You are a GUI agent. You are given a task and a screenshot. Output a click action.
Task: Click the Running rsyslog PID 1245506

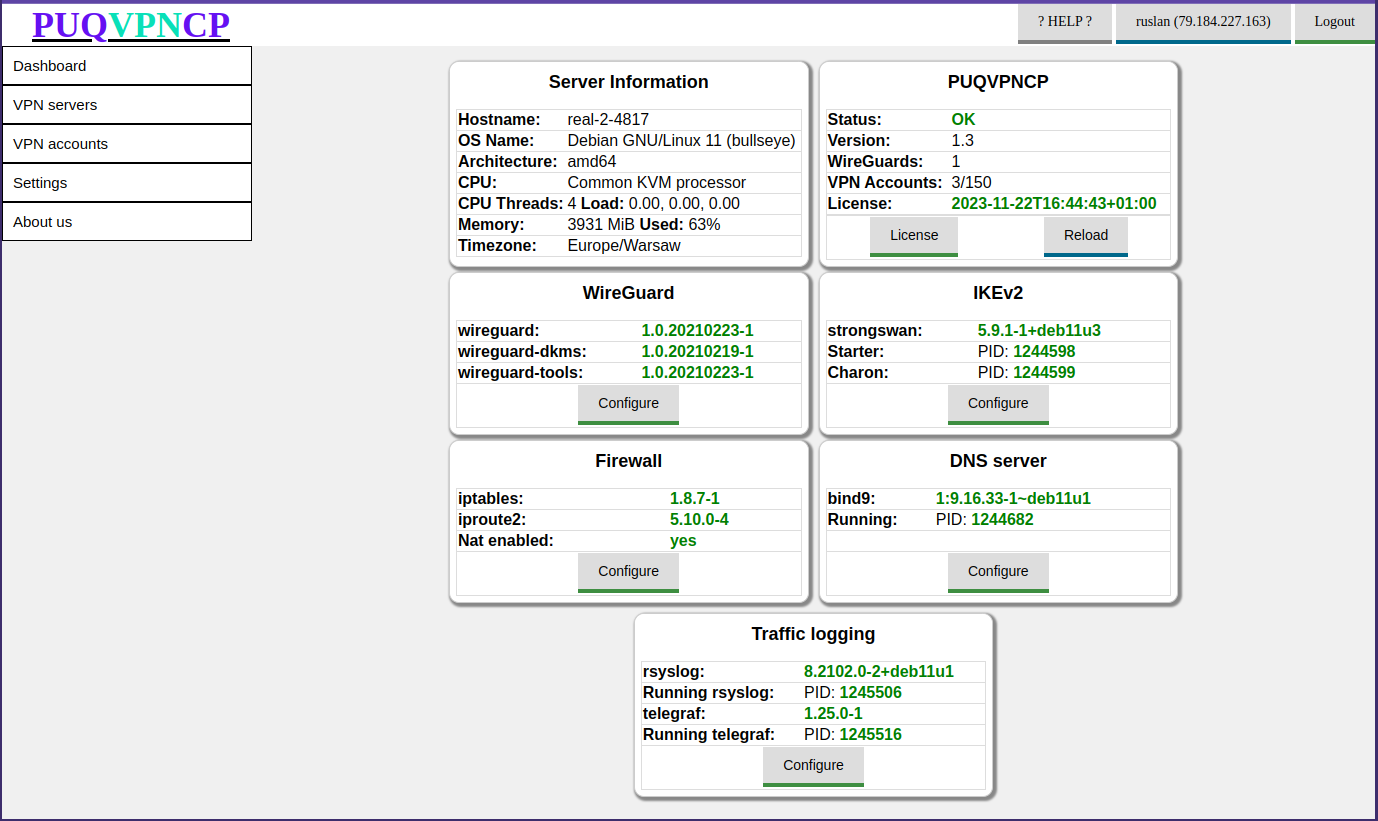click(x=870, y=693)
